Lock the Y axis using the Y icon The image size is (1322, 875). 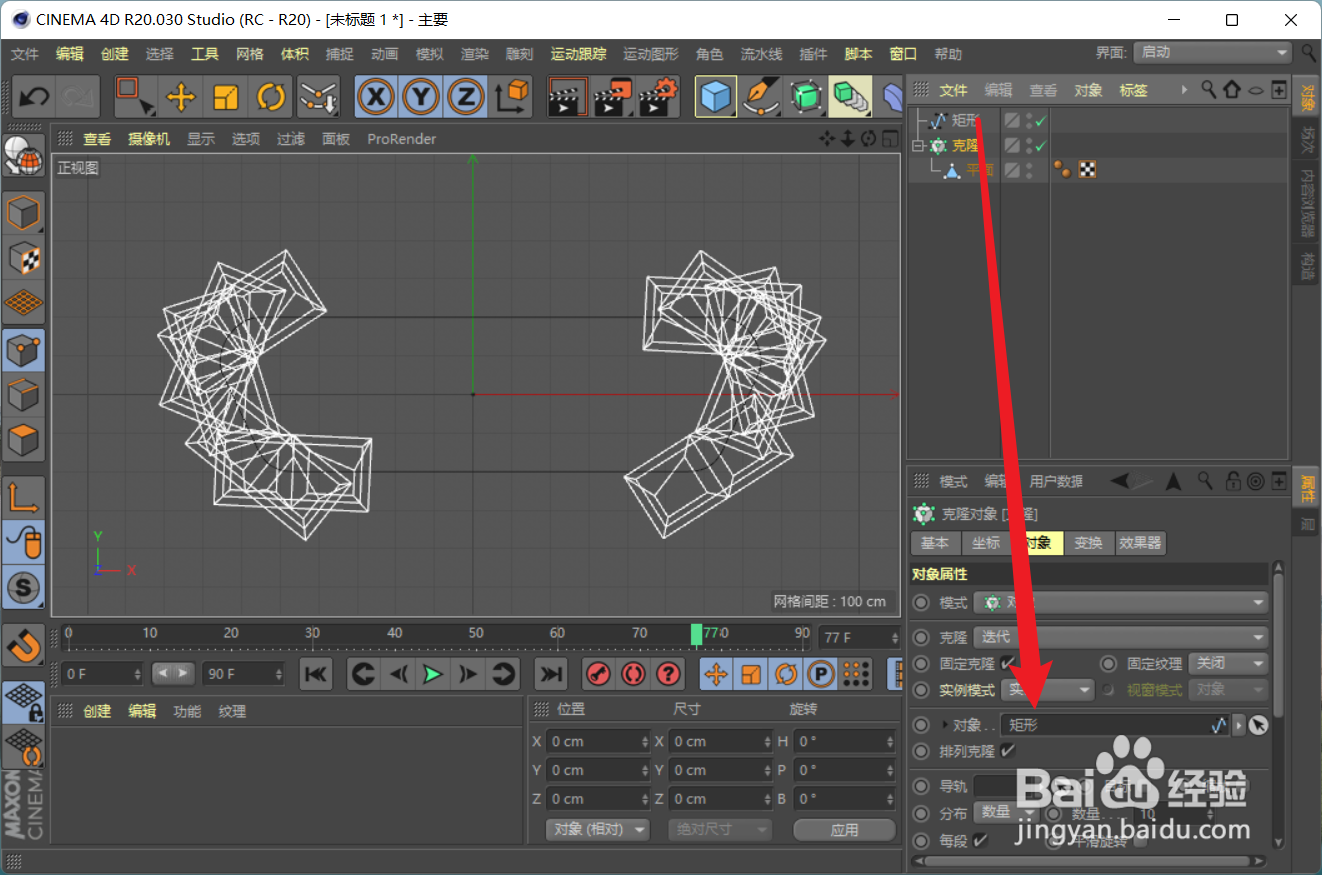click(421, 96)
